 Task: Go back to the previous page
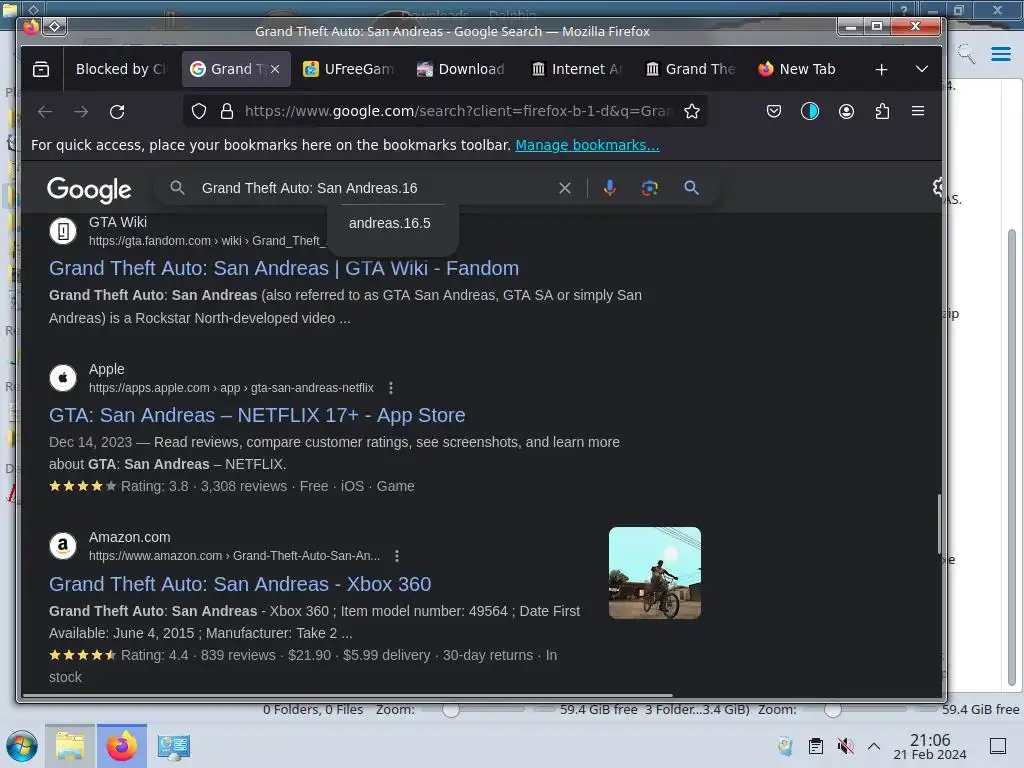click(x=45, y=112)
